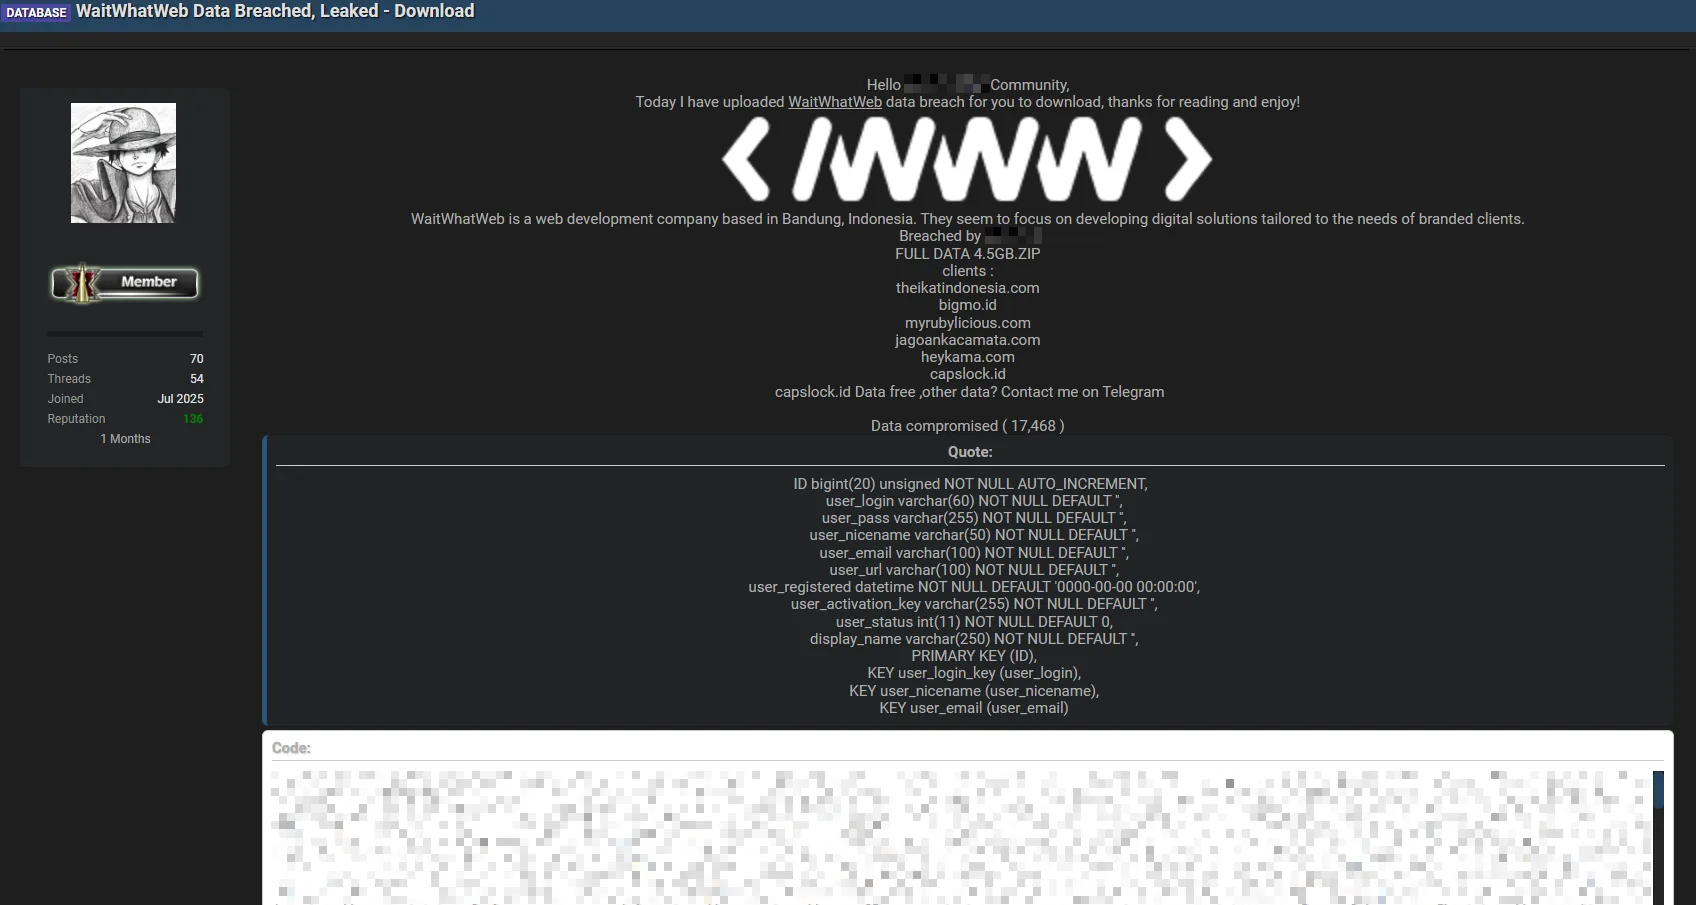Viewport: 1696px width, 905px height.
Task: Click the myrubylicious.com client entry
Action: (x=967, y=323)
